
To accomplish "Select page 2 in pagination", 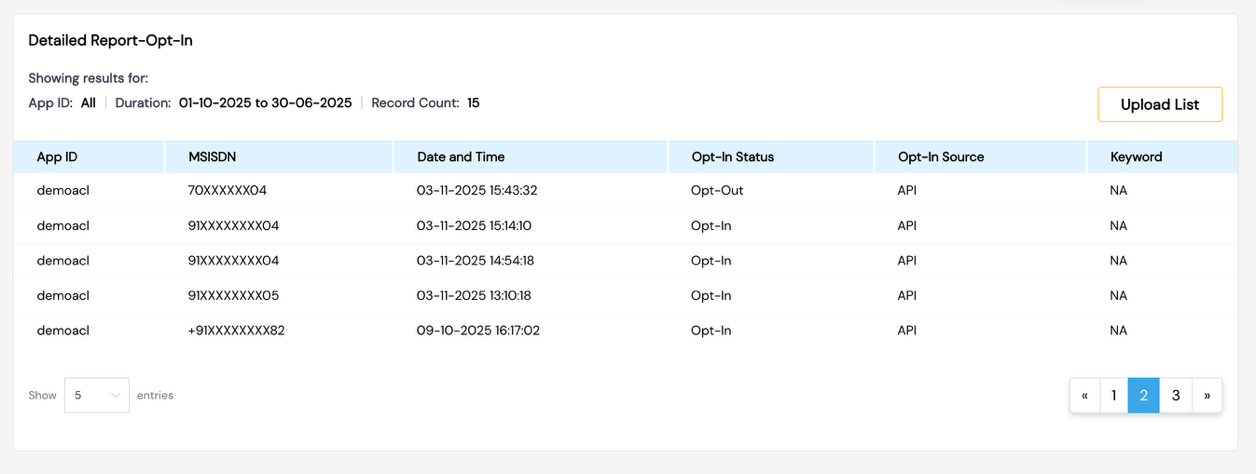I will (1144, 395).
